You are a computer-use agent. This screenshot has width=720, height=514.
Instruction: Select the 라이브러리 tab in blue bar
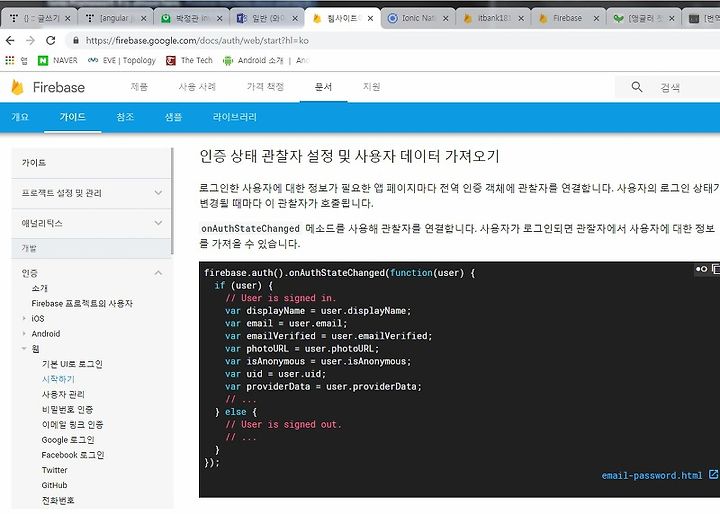[235, 117]
